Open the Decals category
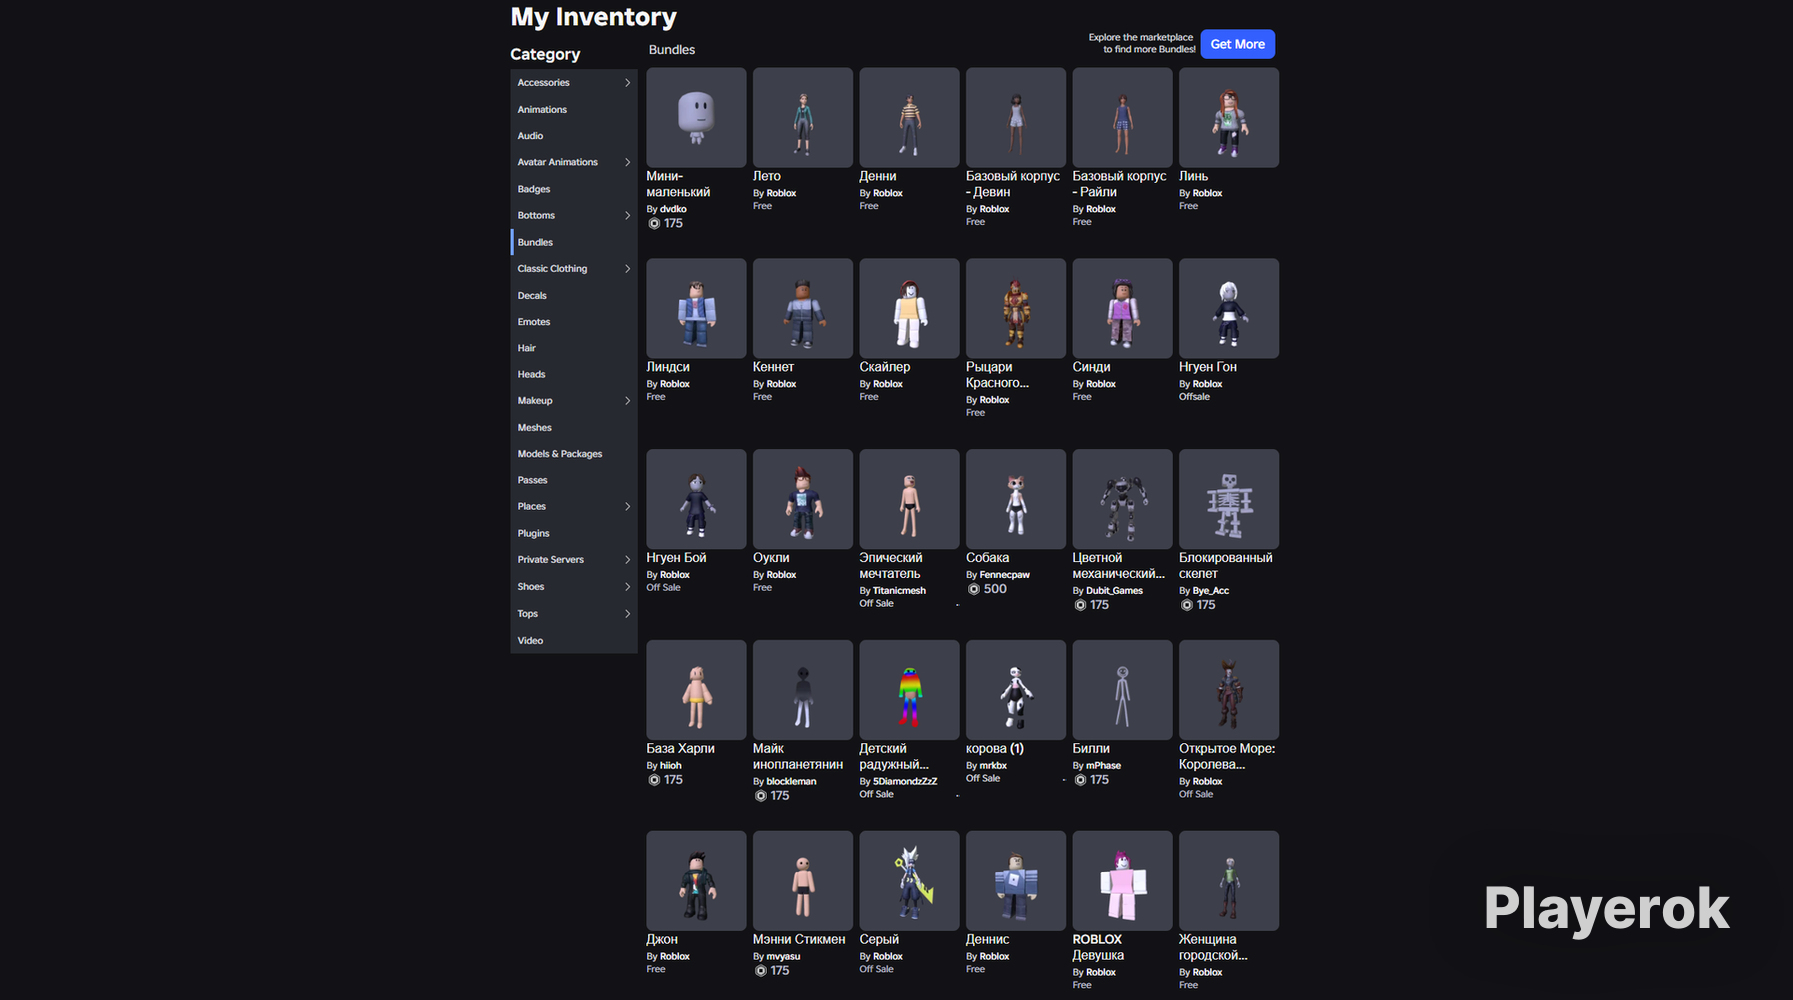 574,296
